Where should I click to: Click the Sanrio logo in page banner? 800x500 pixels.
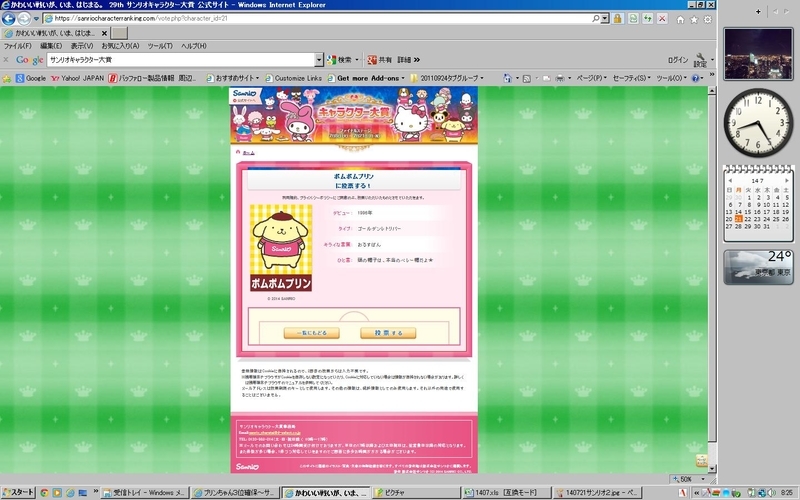pos(245,95)
